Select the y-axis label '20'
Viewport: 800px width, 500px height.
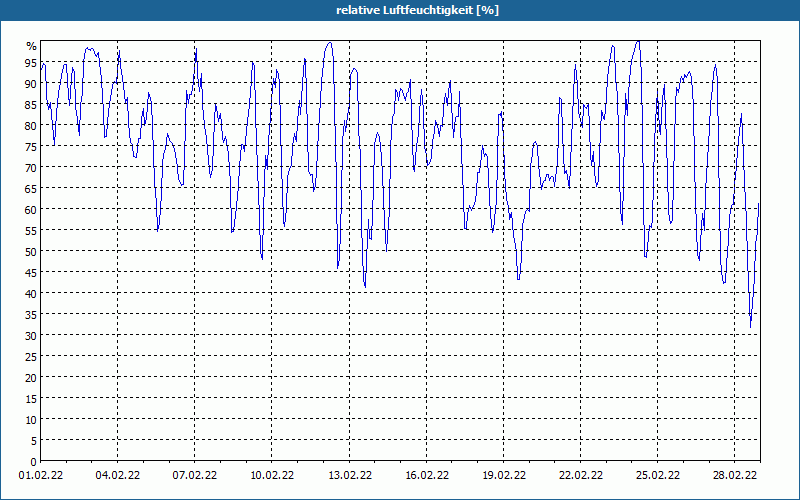coord(31,378)
